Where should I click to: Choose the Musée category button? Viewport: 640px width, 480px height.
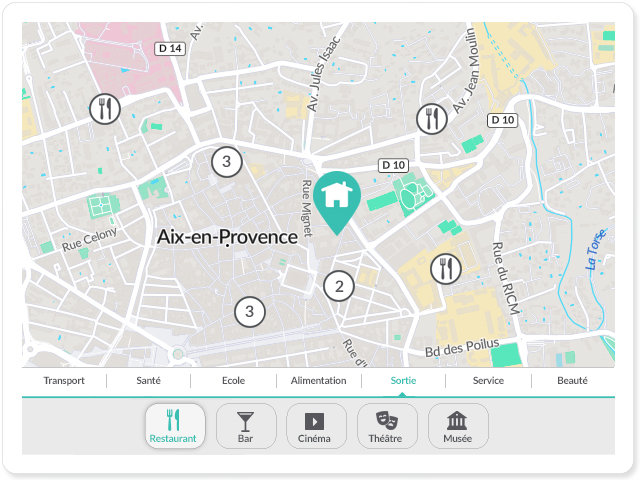coord(458,426)
